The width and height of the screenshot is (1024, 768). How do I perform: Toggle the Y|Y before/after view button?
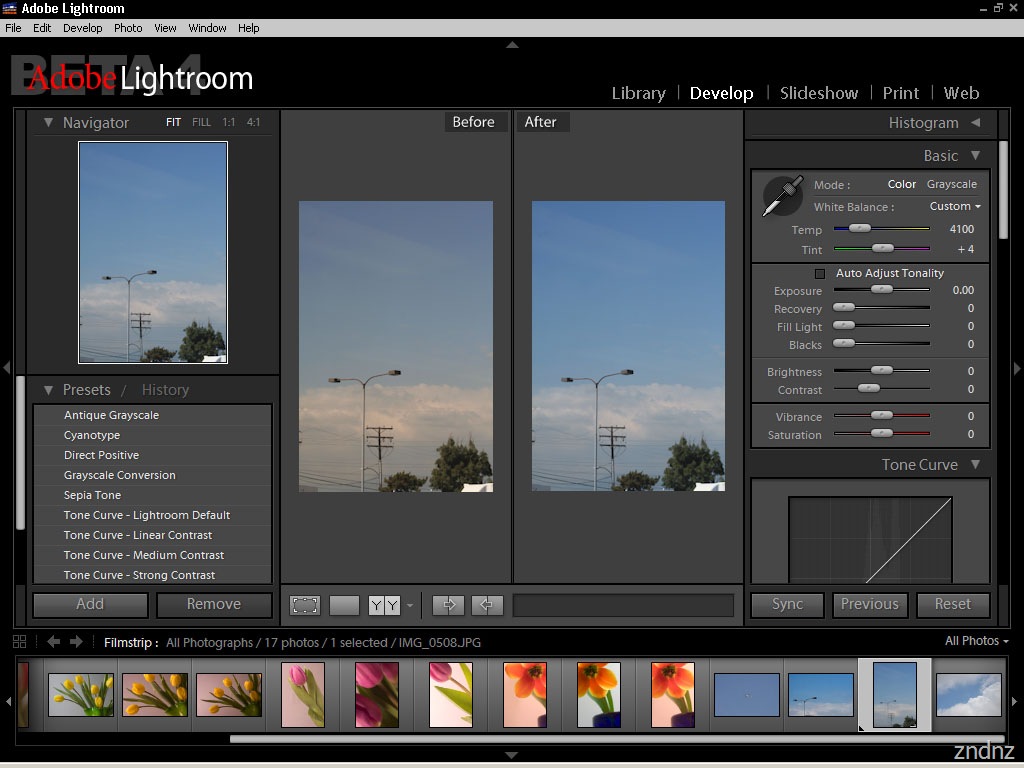pos(384,605)
